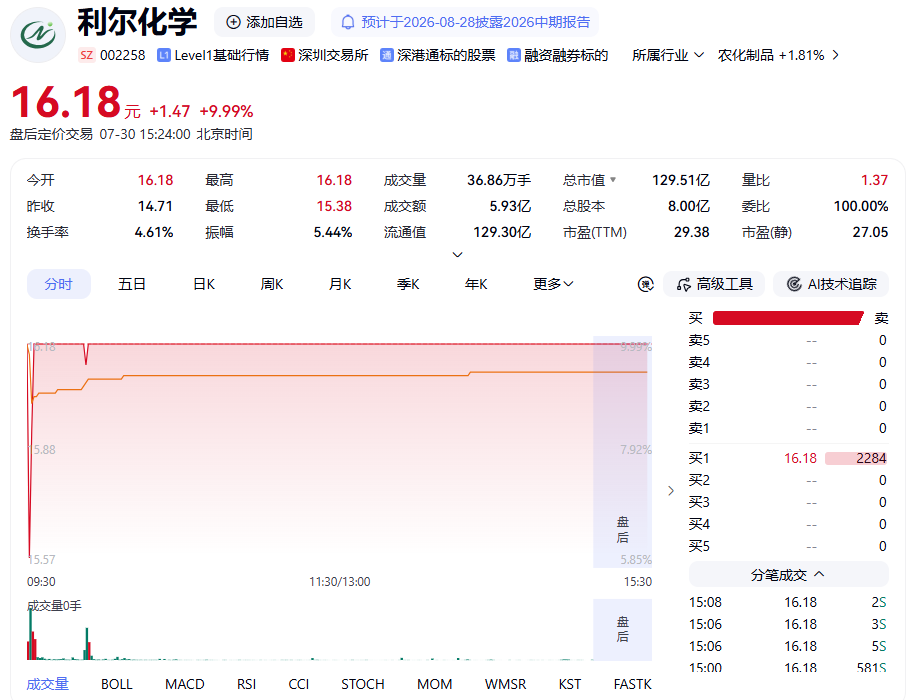Switch to 年K chart tab
The width and height of the screenshot is (921, 700).
coord(476,284)
